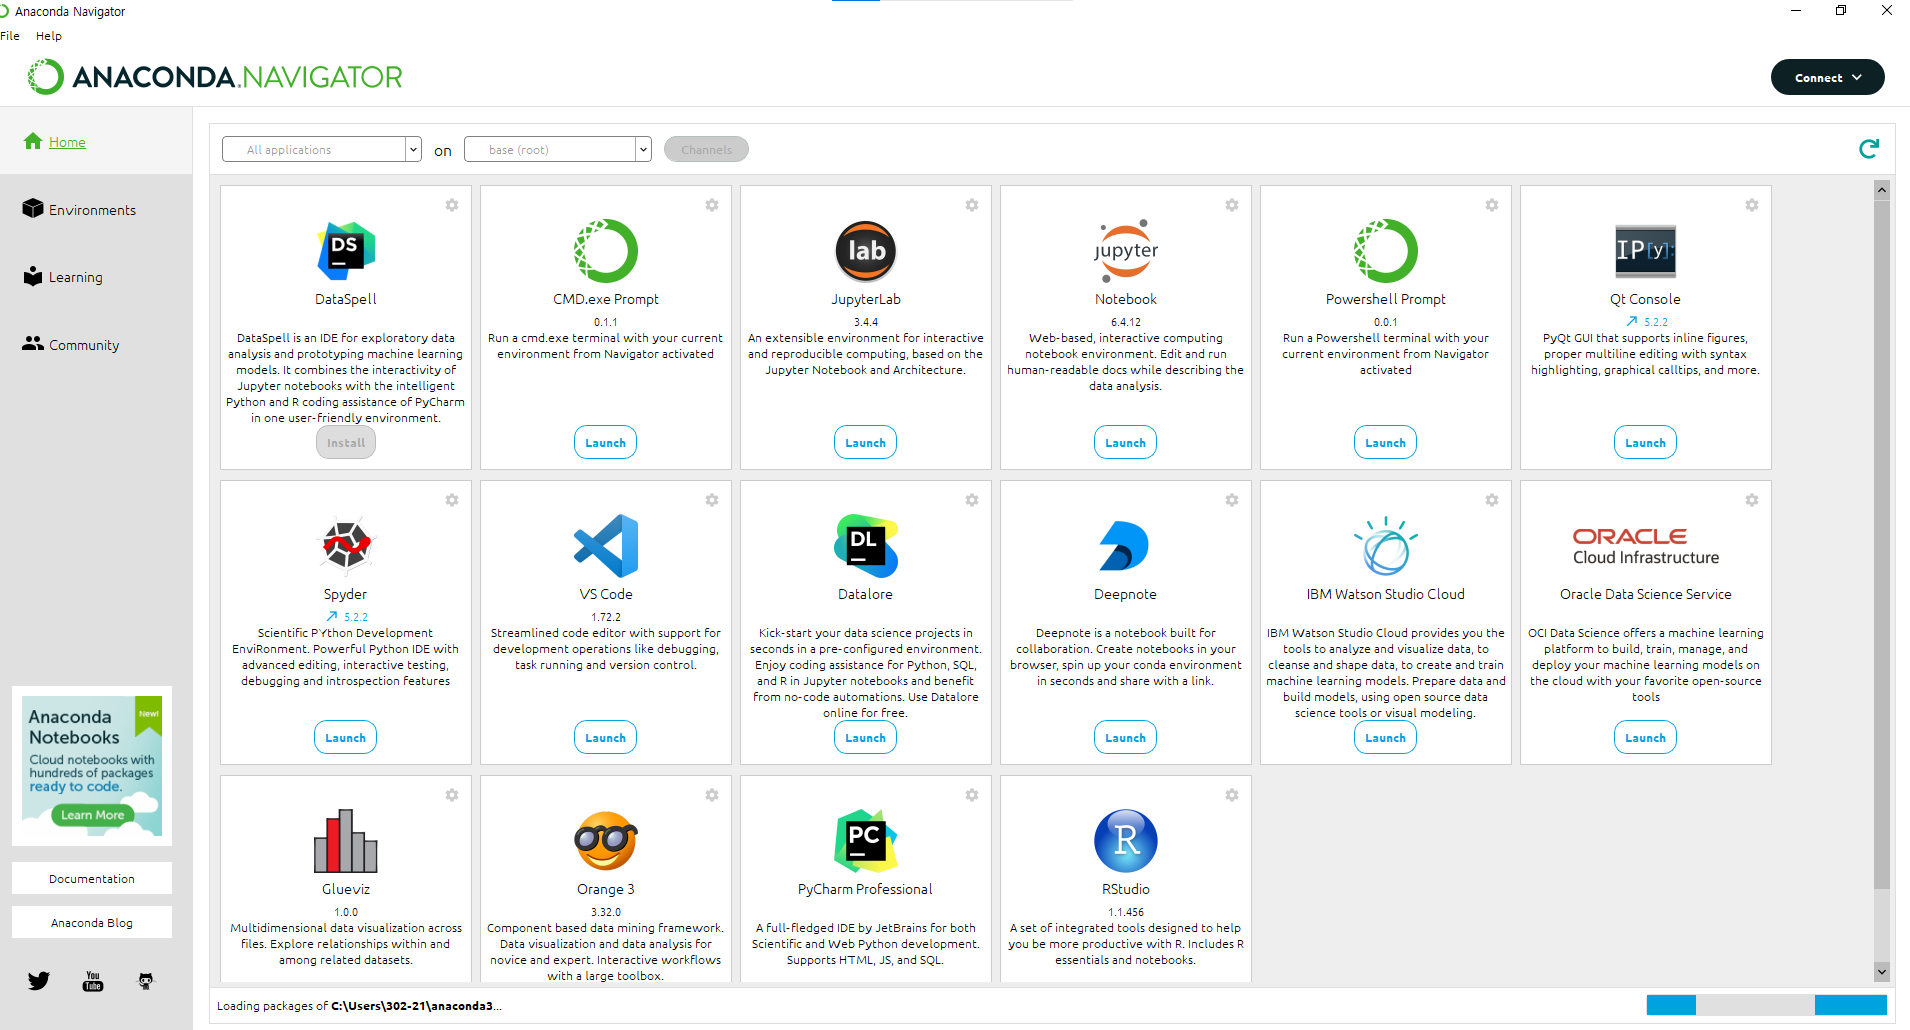Click the vertical scrollbar down arrow

[1882, 971]
